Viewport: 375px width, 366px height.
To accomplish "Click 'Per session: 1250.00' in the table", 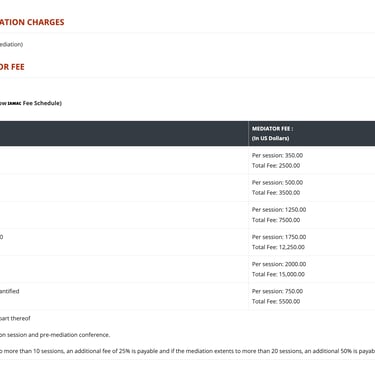I will tap(279, 210).
